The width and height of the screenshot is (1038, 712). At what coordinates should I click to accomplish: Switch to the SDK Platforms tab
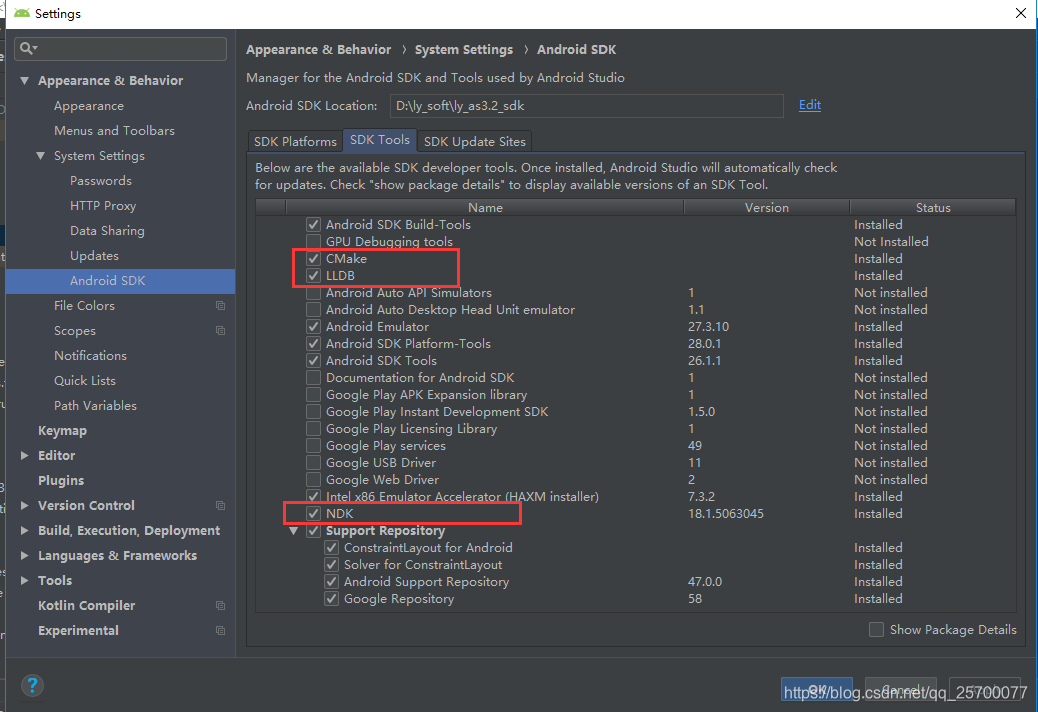pos(295,142)
